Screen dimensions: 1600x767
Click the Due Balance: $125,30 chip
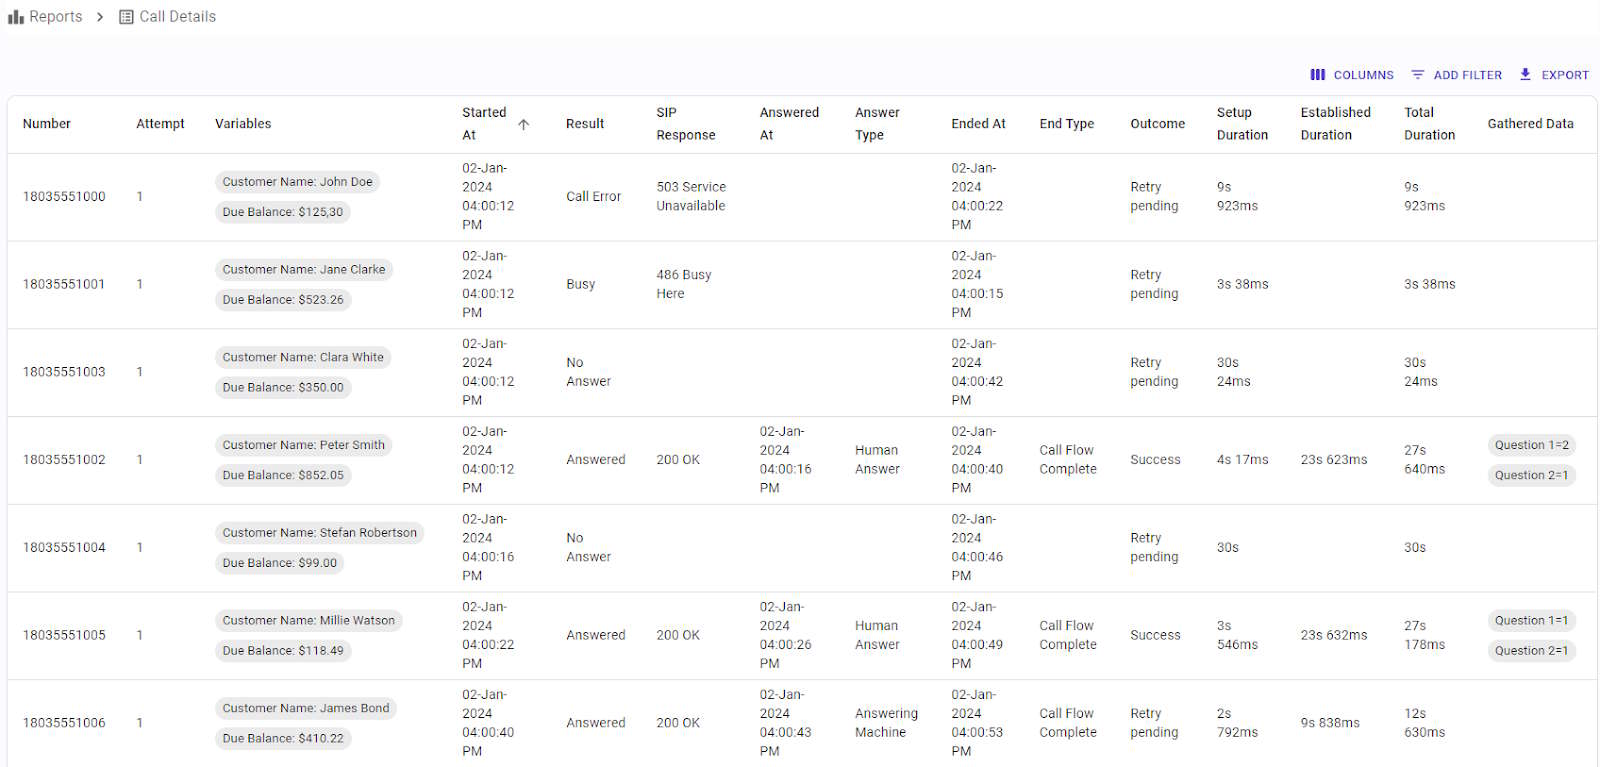pyautogui.click(x=283, y=212)
